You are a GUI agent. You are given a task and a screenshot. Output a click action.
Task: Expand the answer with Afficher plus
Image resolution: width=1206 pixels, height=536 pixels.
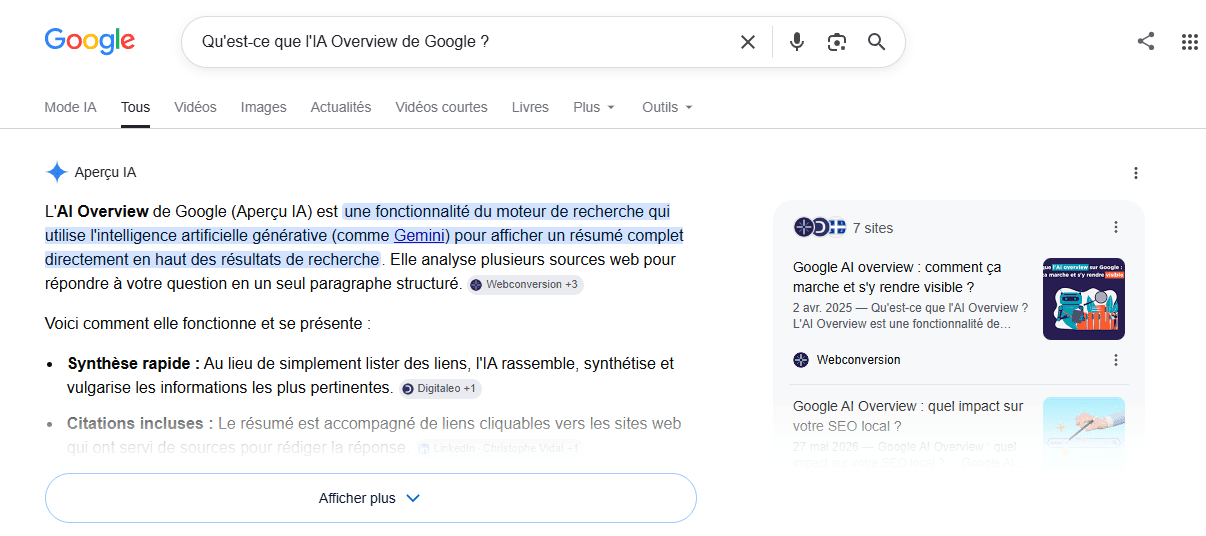(x=370, y=498)
